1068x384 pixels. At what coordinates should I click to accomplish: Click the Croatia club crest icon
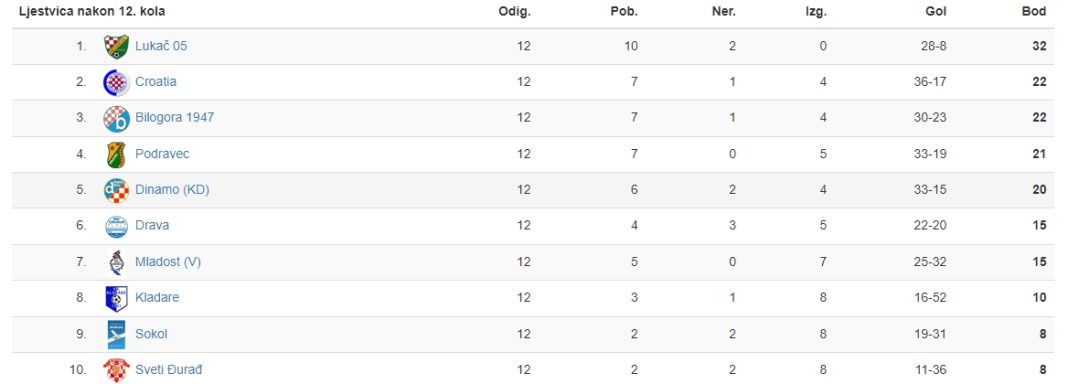[x=116, y=83]
